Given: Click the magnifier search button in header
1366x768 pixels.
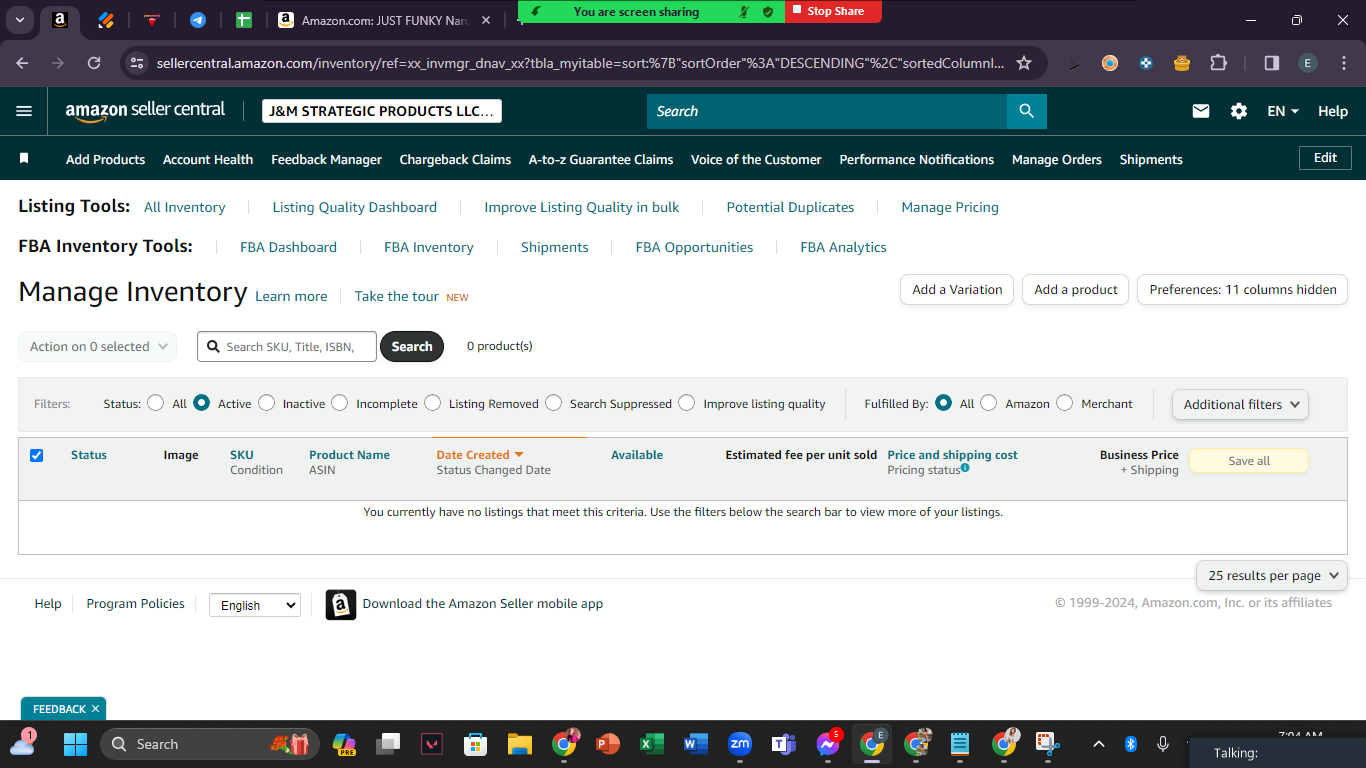Looking at the screenshot, I should pyautogui.click(x=1027, y=111).
